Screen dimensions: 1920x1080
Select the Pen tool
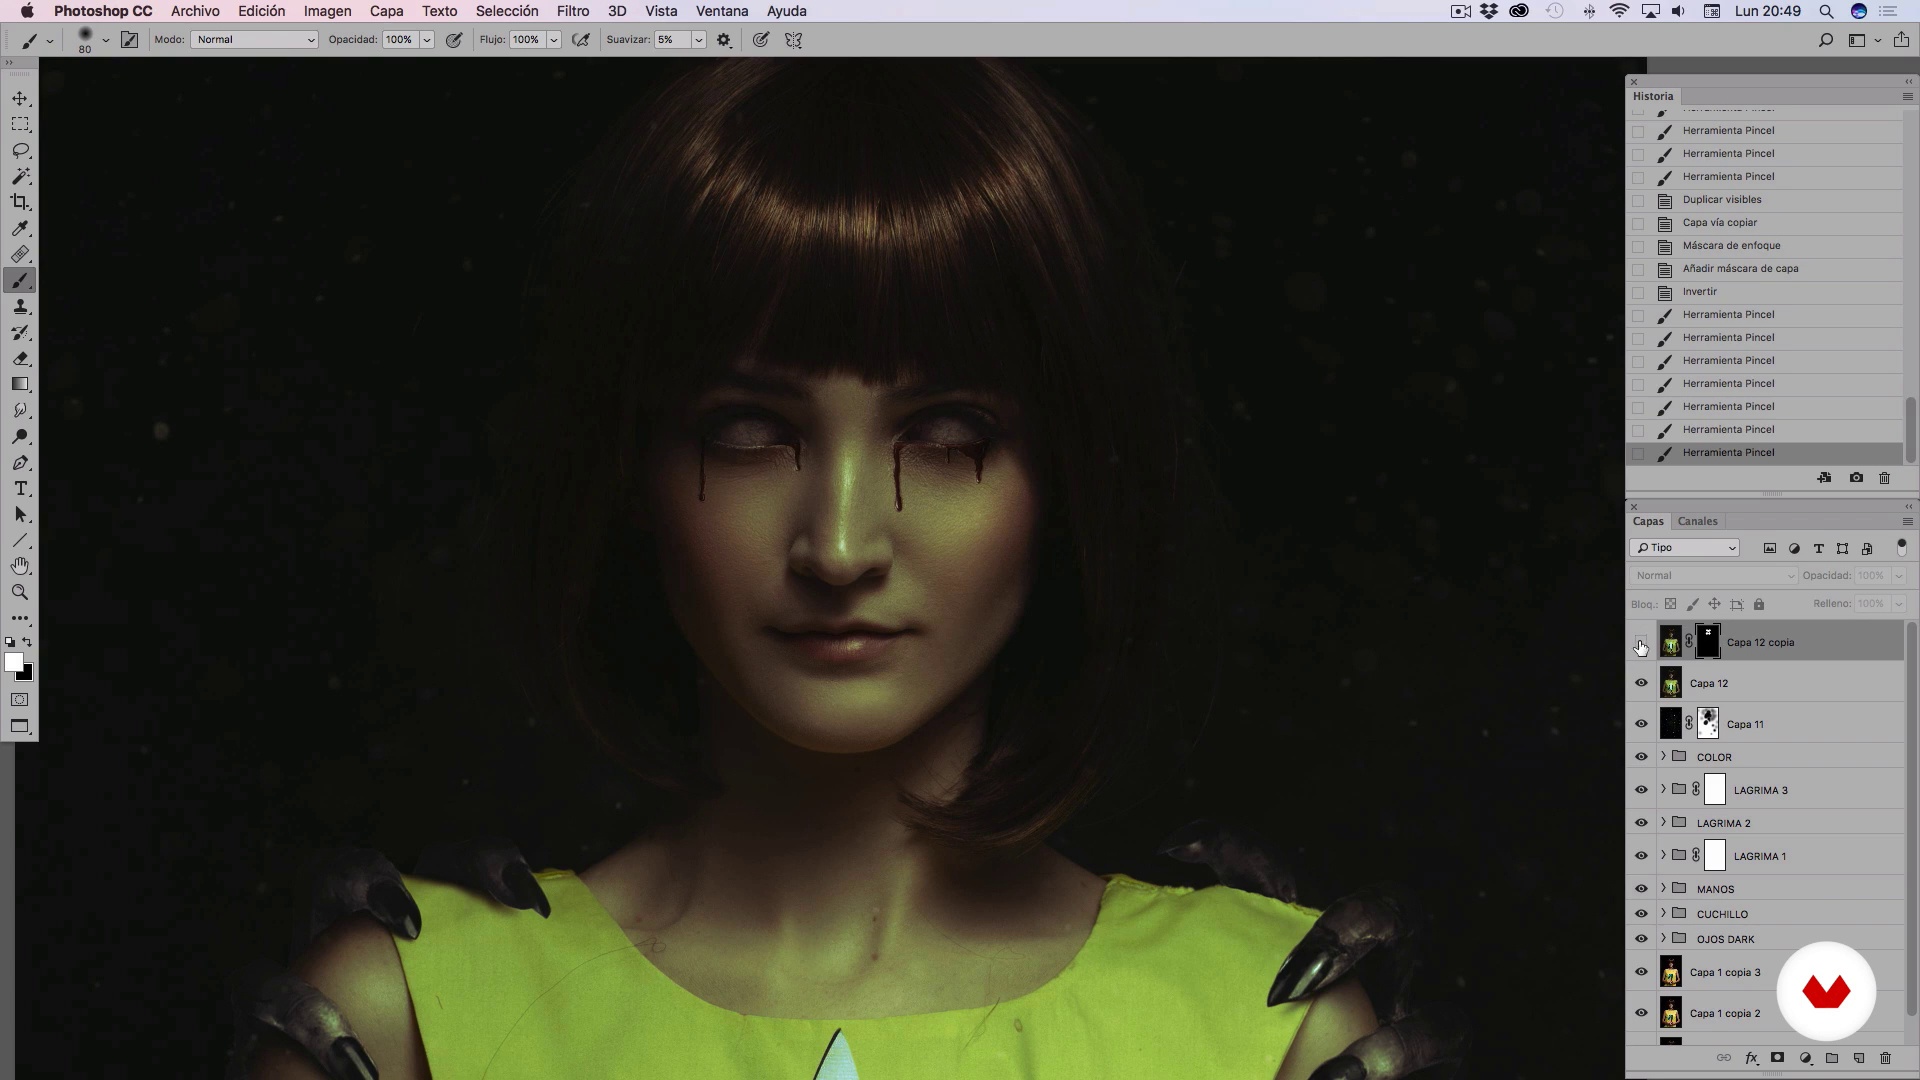click(20, 463)
